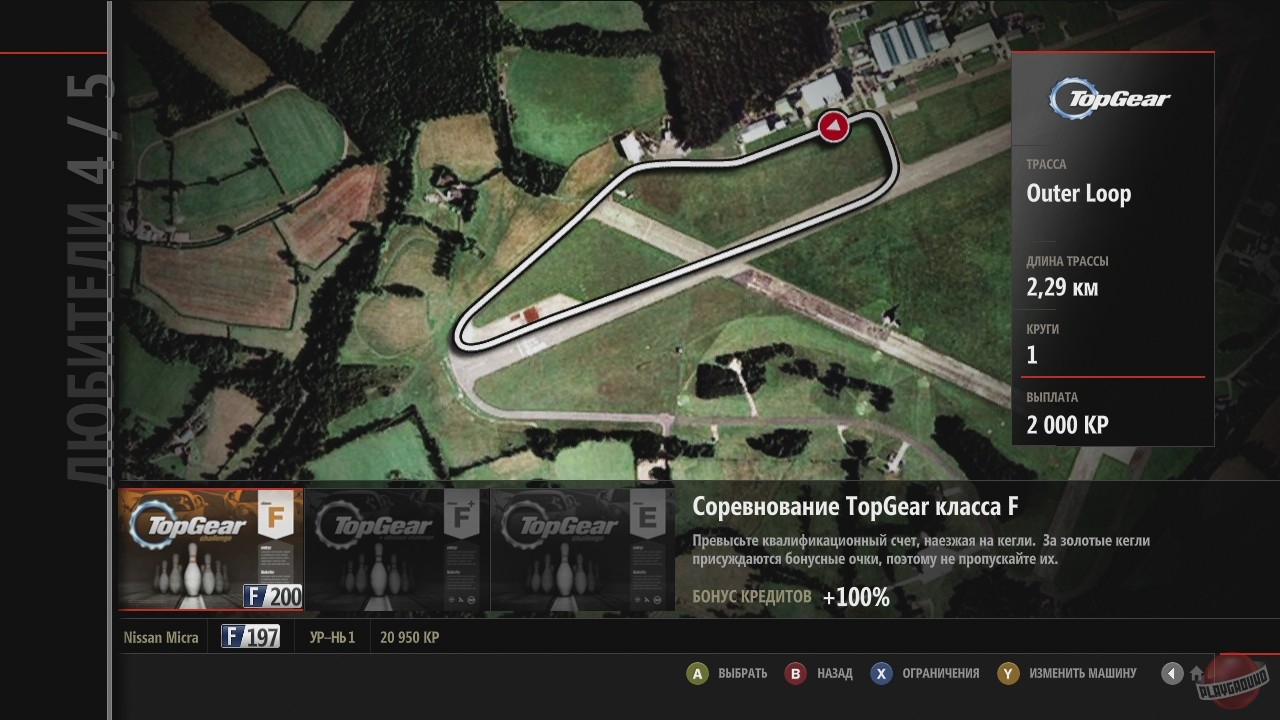Click the red start marker on track
The width and height of the screenshot is (1280, 720).
coord(833,126)
